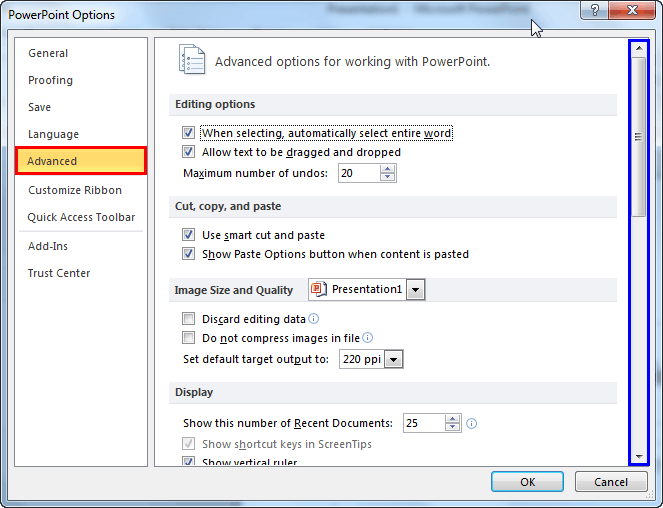Open the Presentation1 dropdown arrow
The image size is (663, 508).
(415, 290)
